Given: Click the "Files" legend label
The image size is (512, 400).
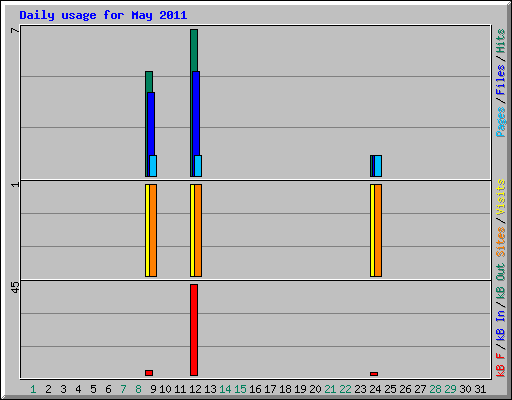Looking at the screenshot, I should pyautogui.click(x=501, y=79).
